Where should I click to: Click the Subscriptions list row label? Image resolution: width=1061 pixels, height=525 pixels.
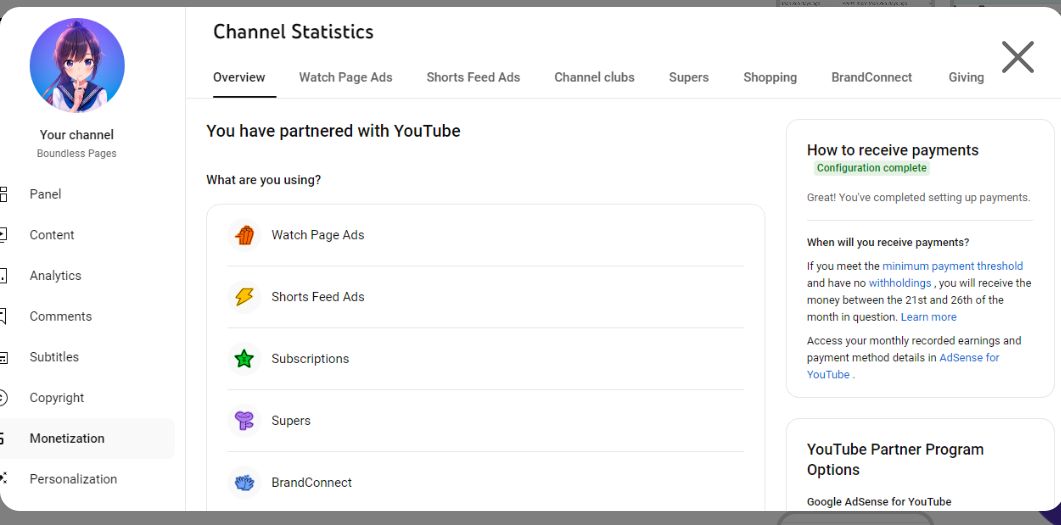tap(310, 359)
